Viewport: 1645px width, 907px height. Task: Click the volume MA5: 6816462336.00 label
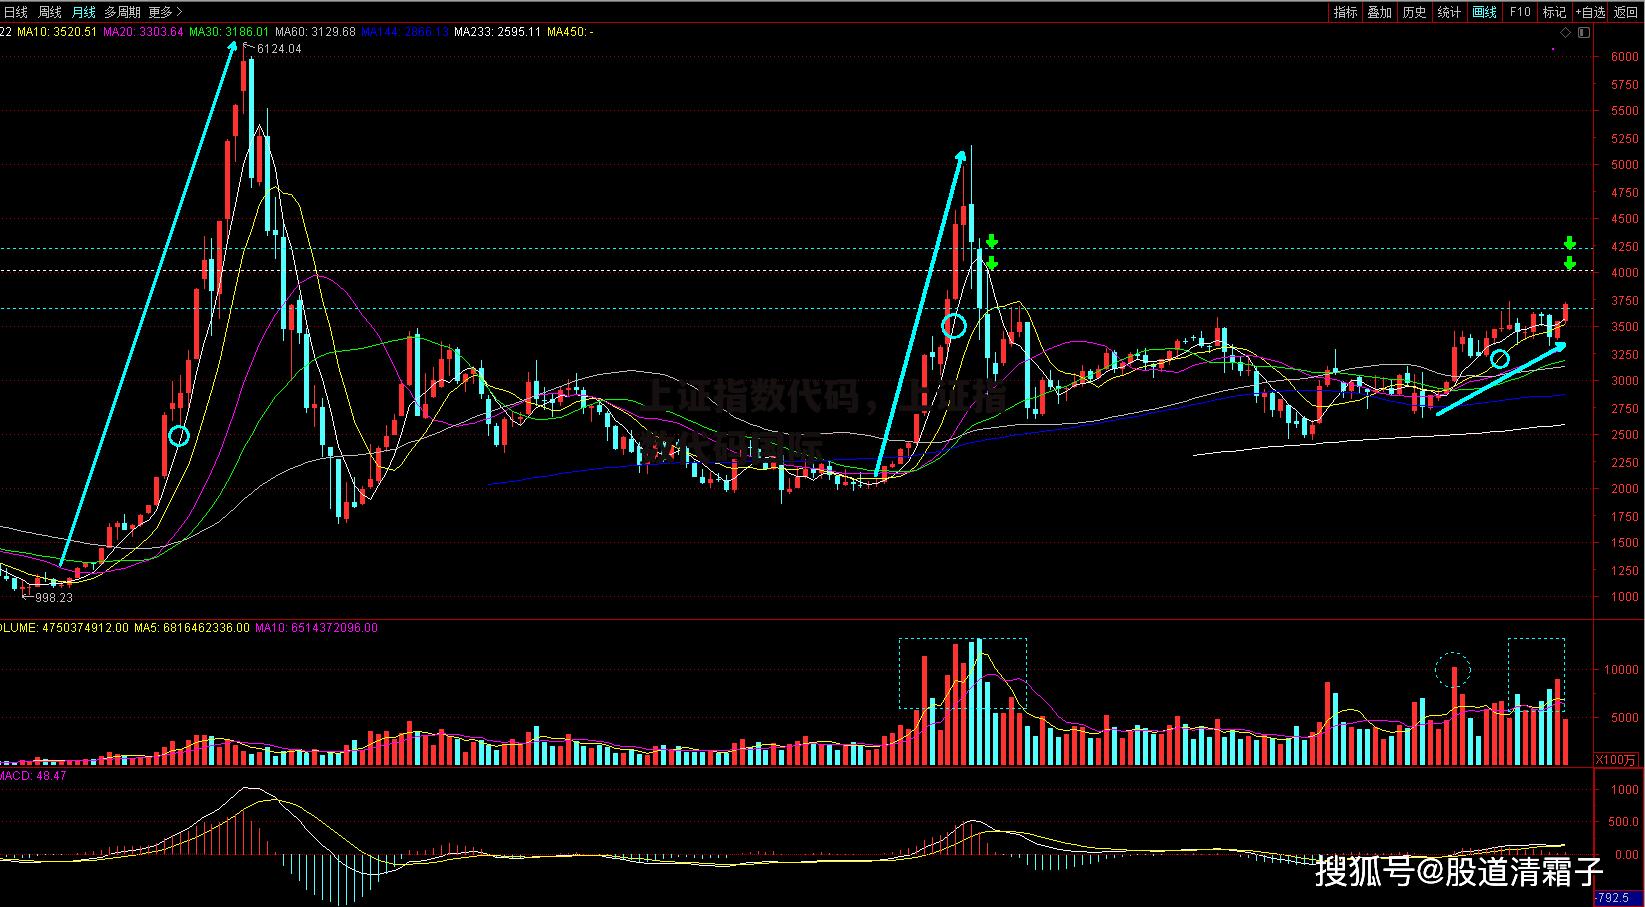pyautogui.click(x=192, y=628)
